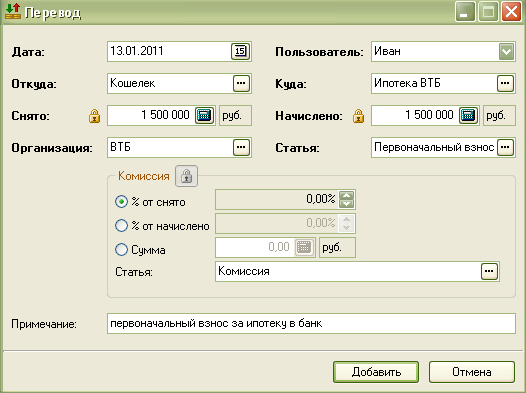The height and width of the screenshot is (393, 526).
Task: Select the 'Сумма' commission radio option
Action: [121, 249]
